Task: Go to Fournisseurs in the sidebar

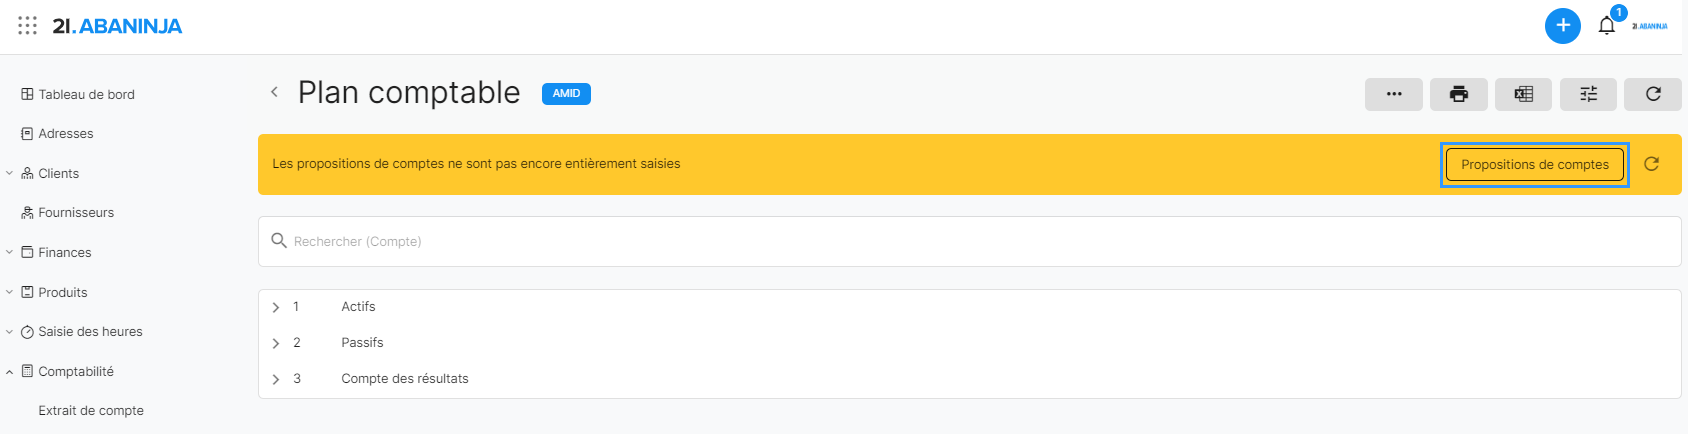Action: [76, 213]
